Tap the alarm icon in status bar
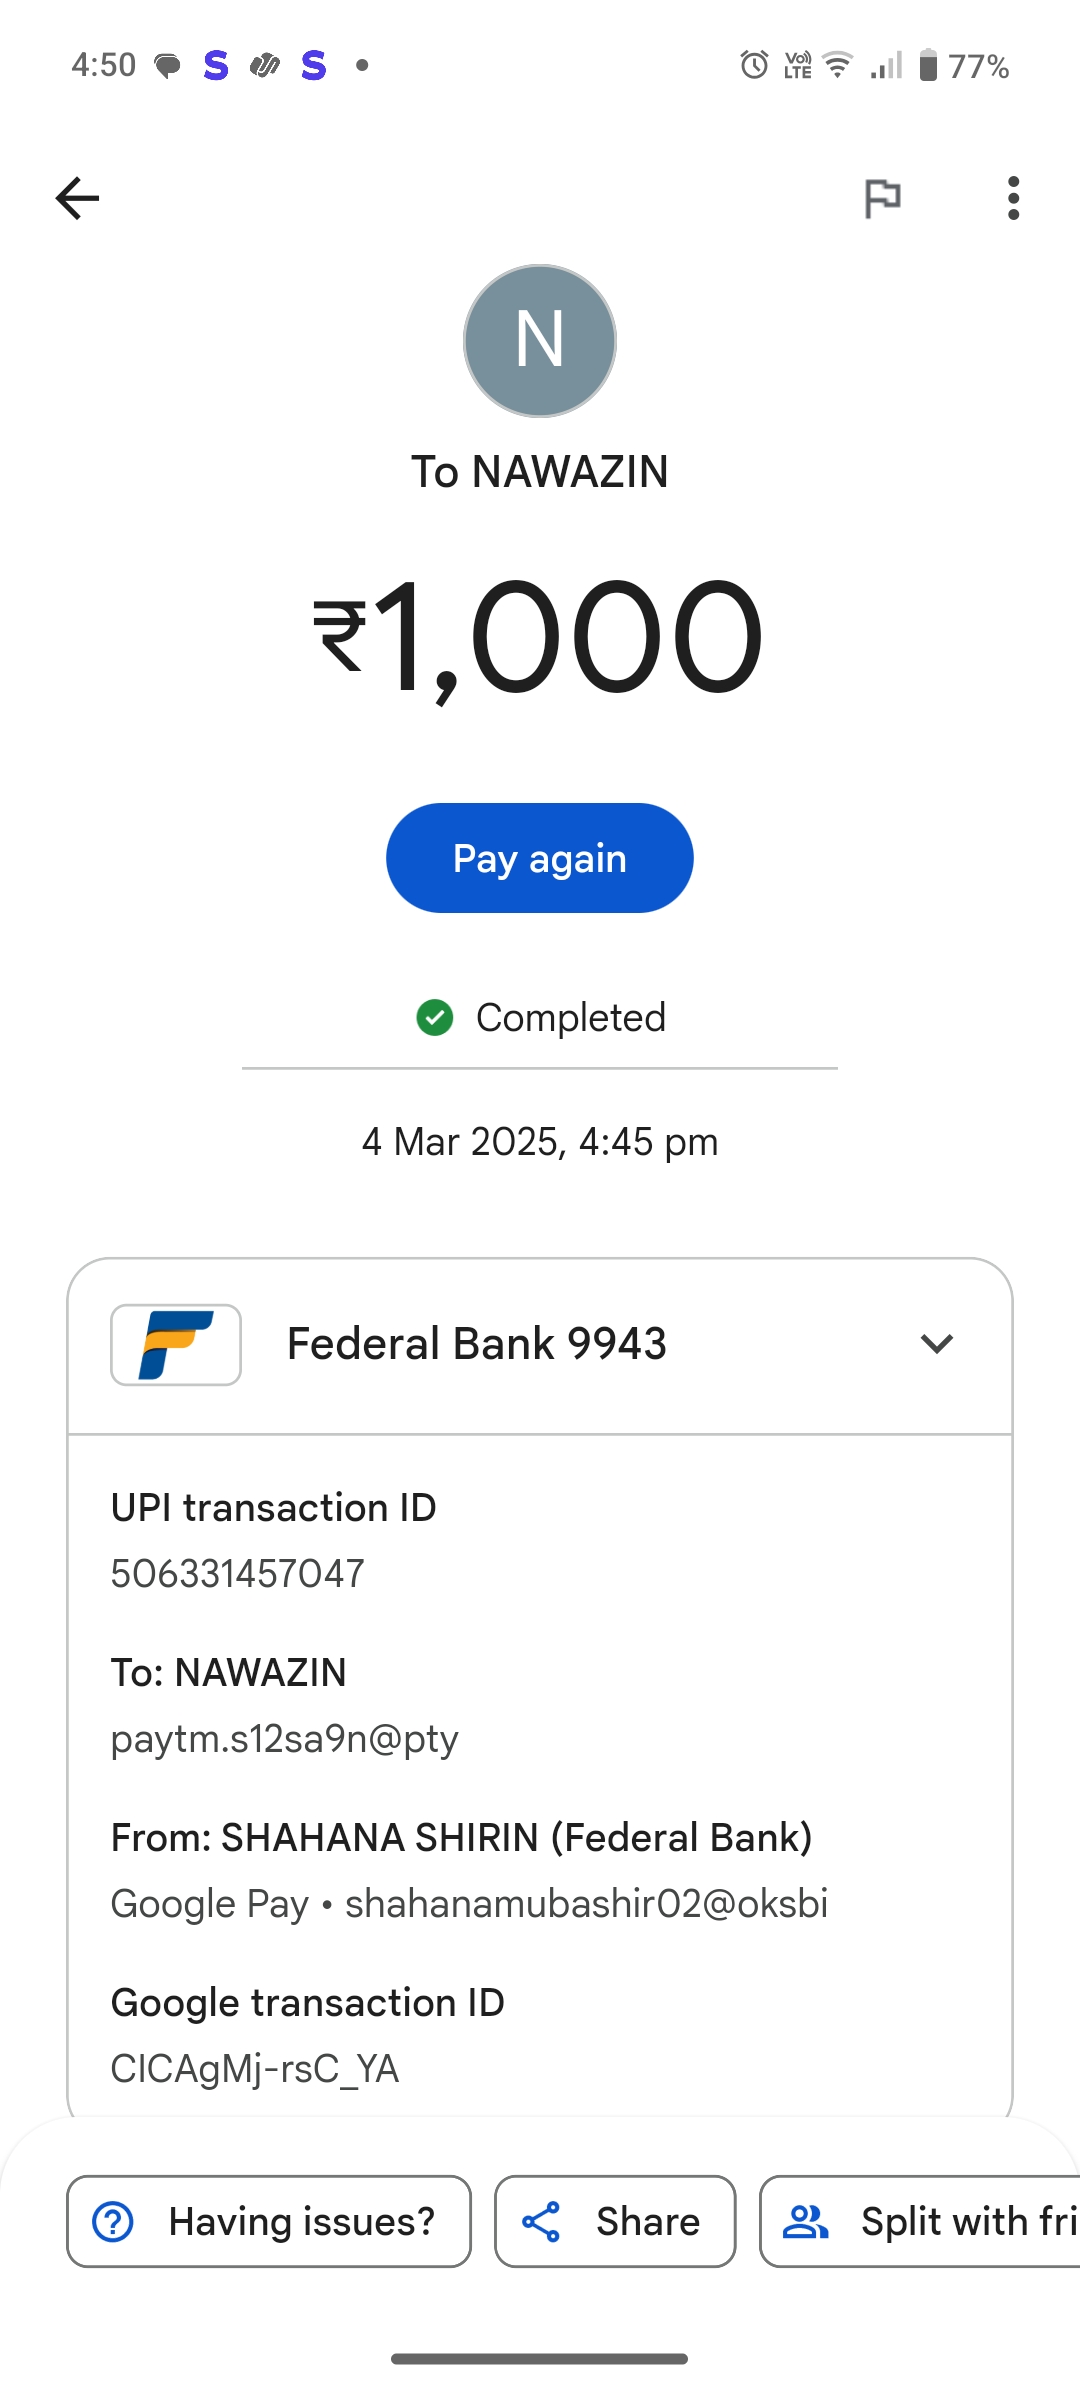1080x2392 pixels. (x=754, y=66)
